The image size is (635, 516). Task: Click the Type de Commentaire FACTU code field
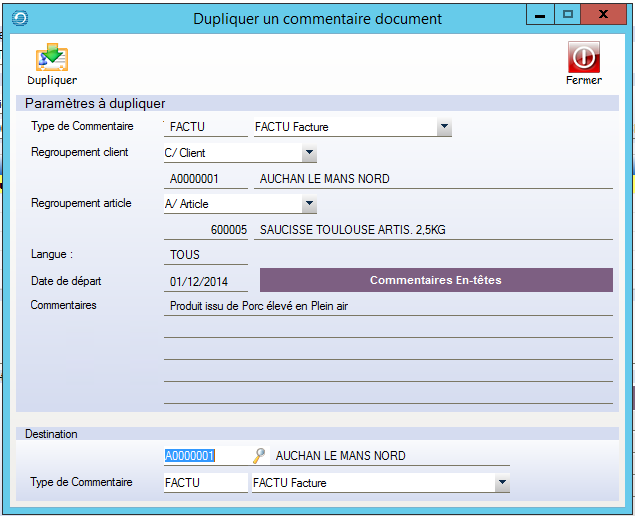click(x=205, y=127)
